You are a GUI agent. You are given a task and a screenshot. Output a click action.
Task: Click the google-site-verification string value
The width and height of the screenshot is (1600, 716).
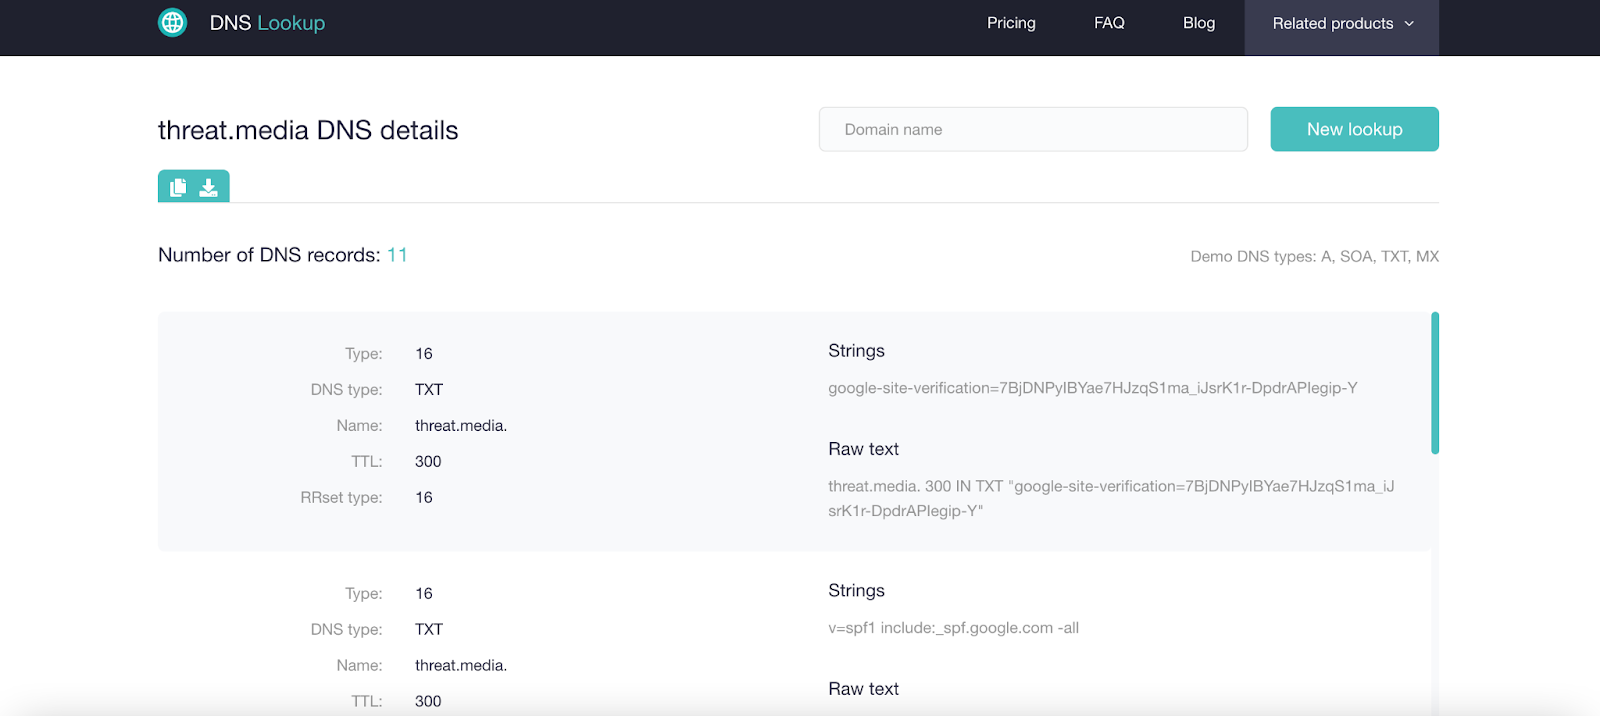click(1092, 388)
